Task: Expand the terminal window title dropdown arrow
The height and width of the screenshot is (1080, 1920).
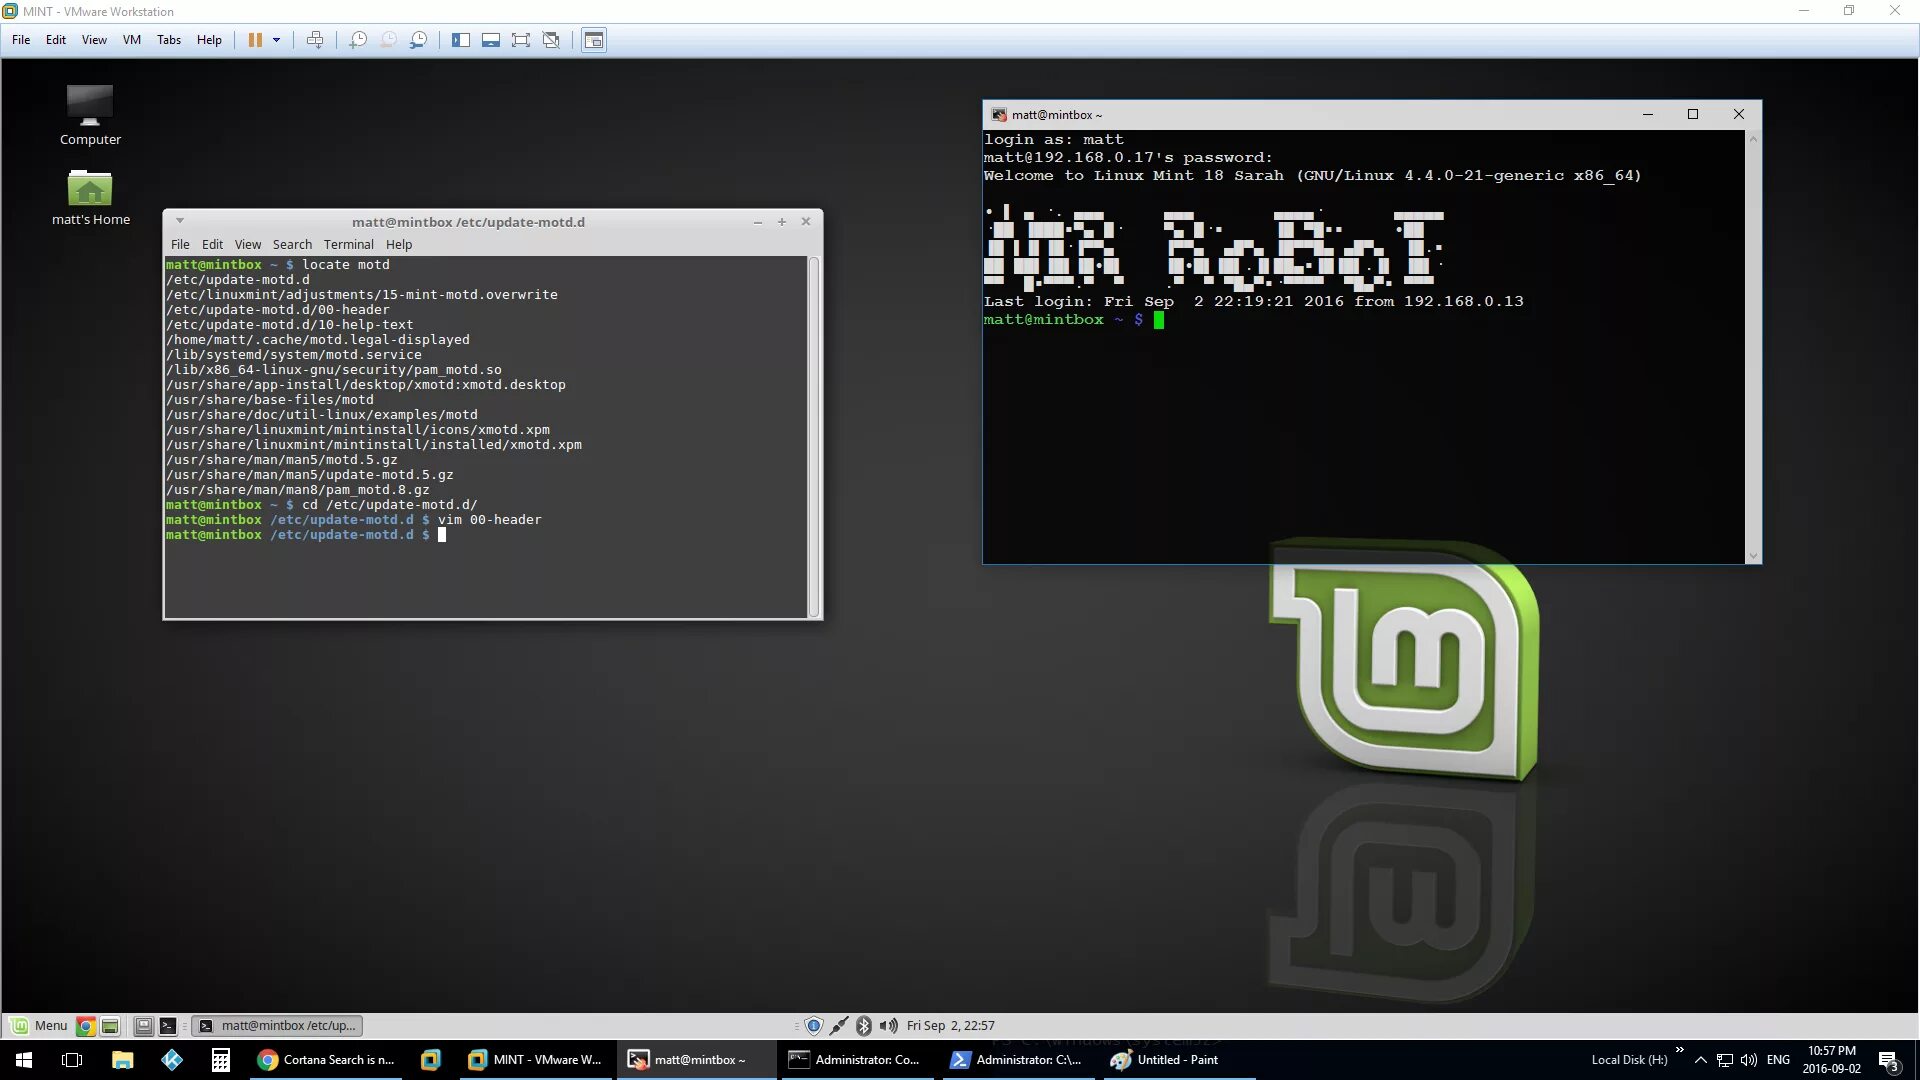Action: point(180,221)
